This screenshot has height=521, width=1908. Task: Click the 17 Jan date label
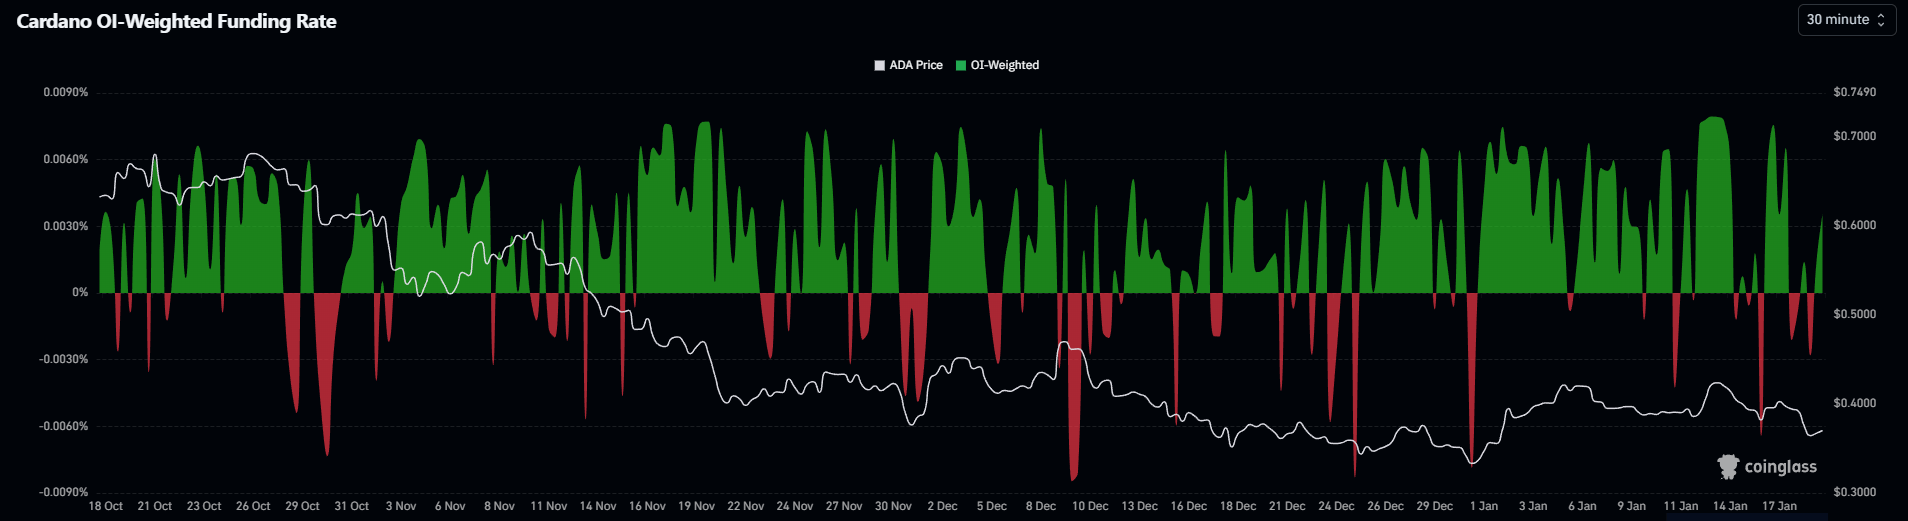[x=1780, y=506]
